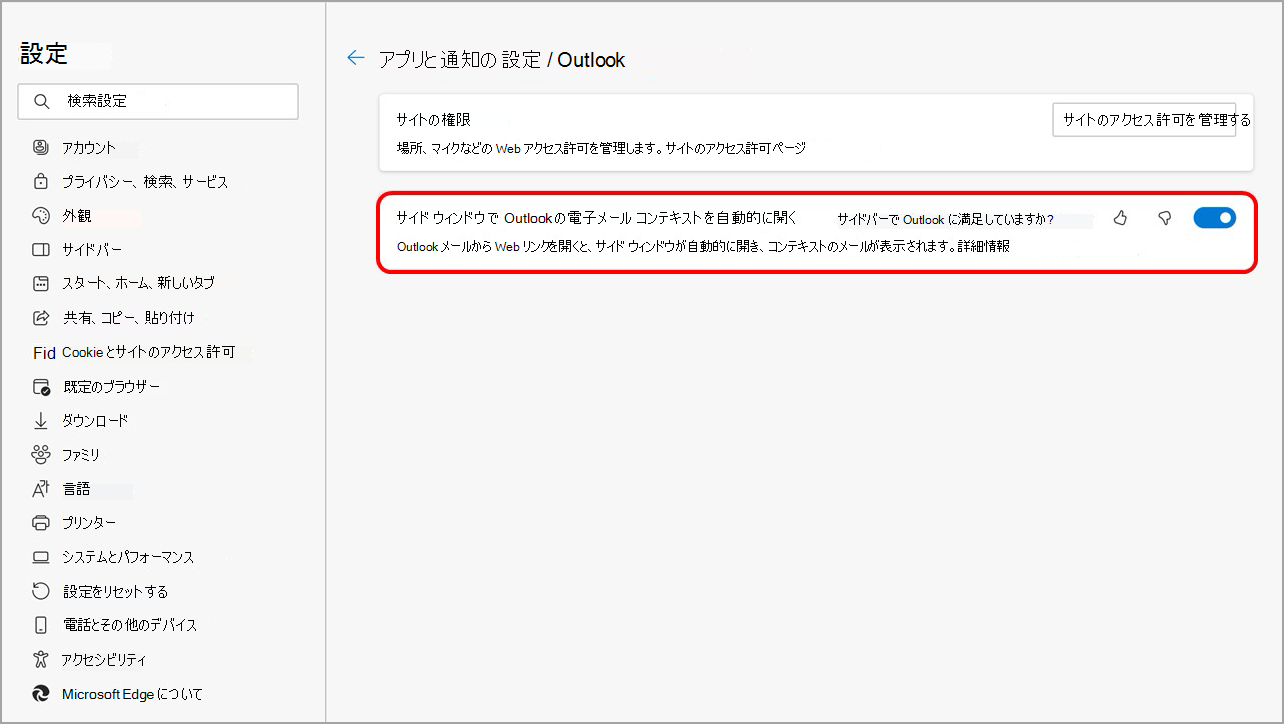Click the magnifier icon in settings search
The width and height of the screenshot is (1284, 724).
[x=42, y=101]
